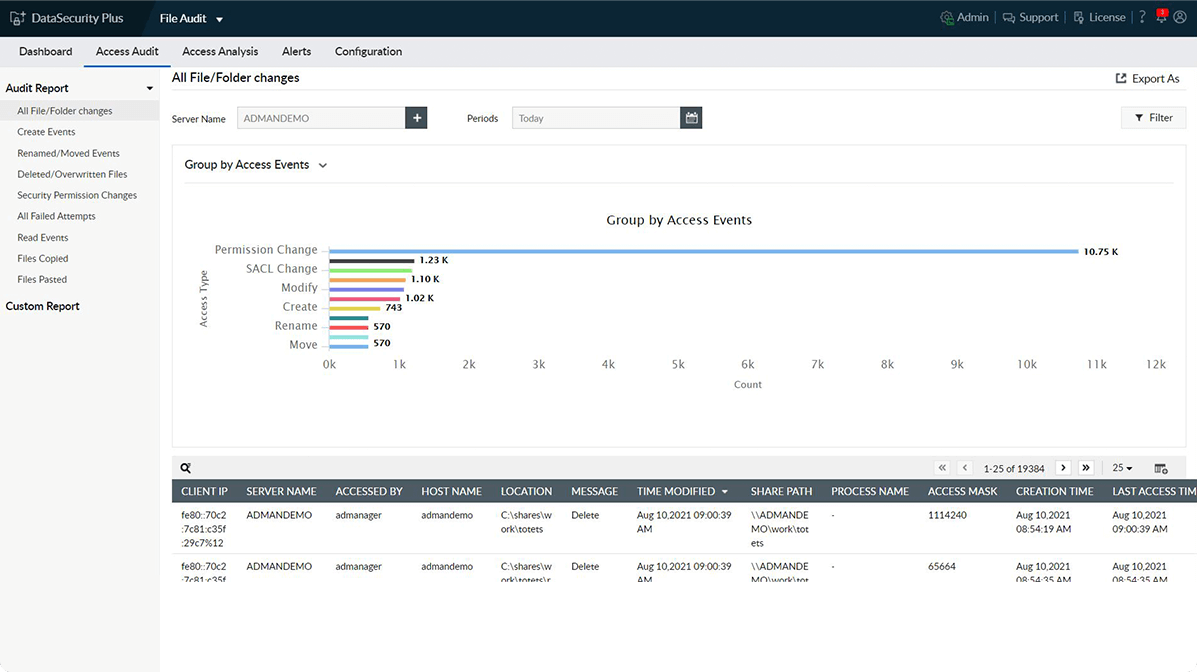Click the Server Name input field
Image resolution: width=1197 pixels, height=672 pixels.
[320, 117]
